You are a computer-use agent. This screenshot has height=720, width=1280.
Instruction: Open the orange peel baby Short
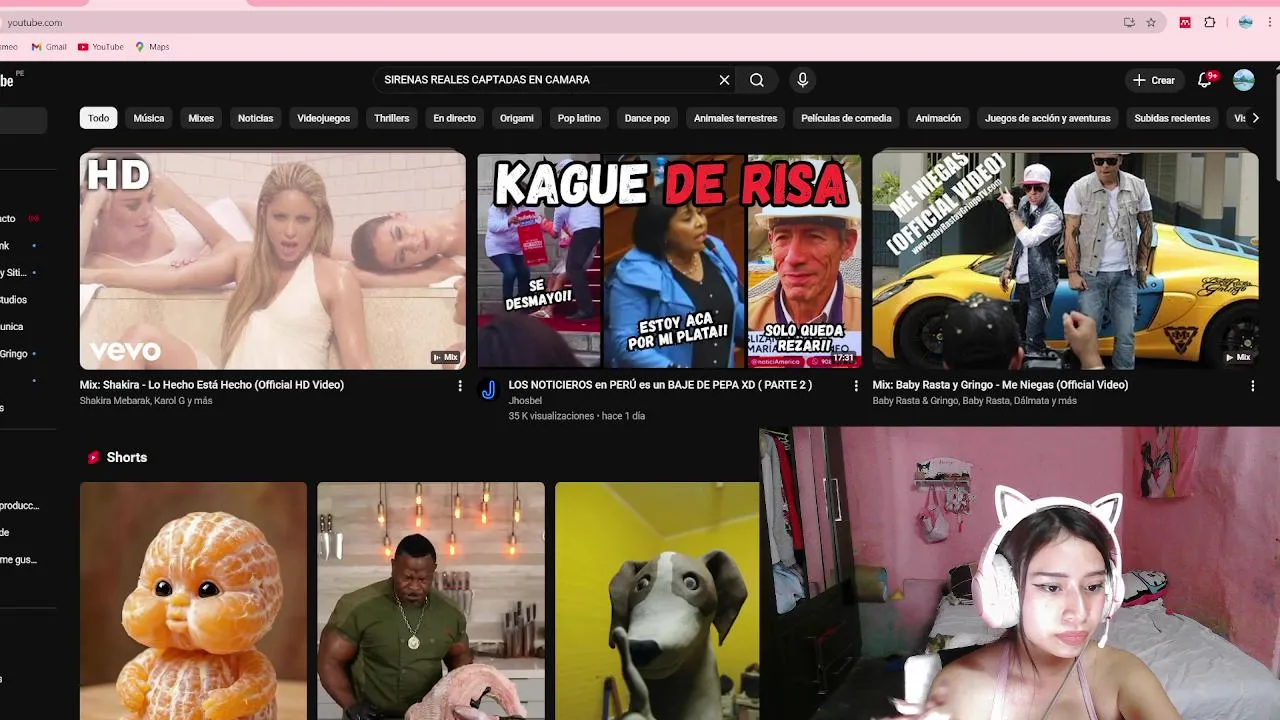click(194, 601)
